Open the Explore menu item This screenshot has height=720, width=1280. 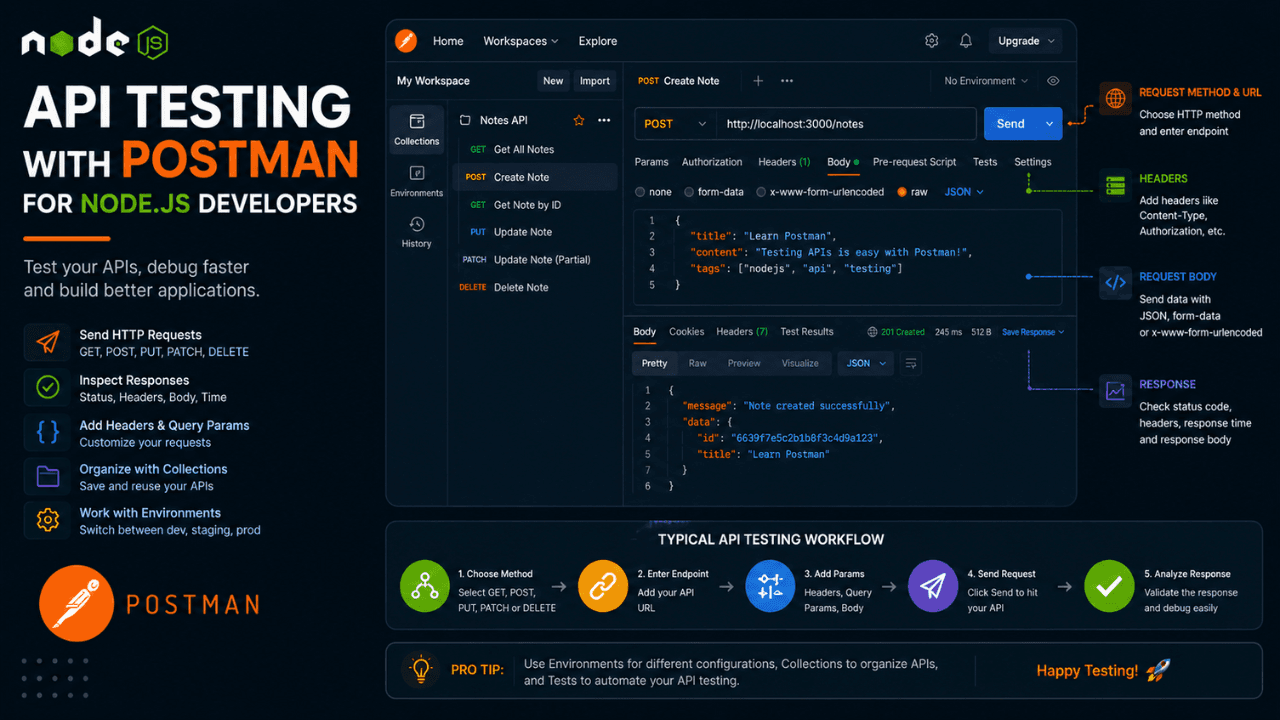[598, 41]
